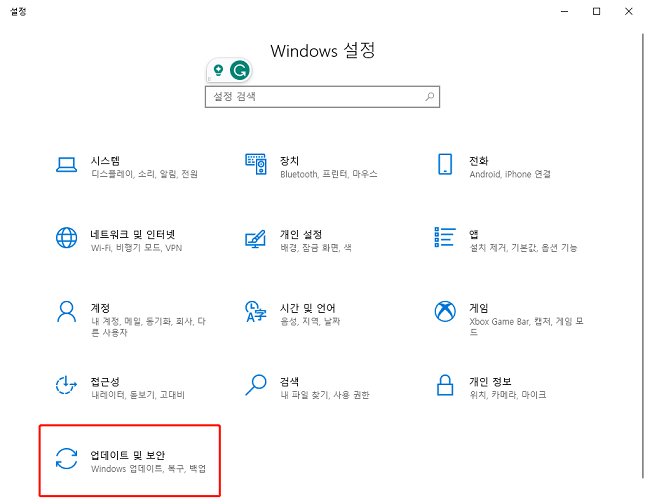The height and width of the screenshot is (500, 645).
Task: Click 배경, 잠금 화면, 색 description
Action: point(316,248)
